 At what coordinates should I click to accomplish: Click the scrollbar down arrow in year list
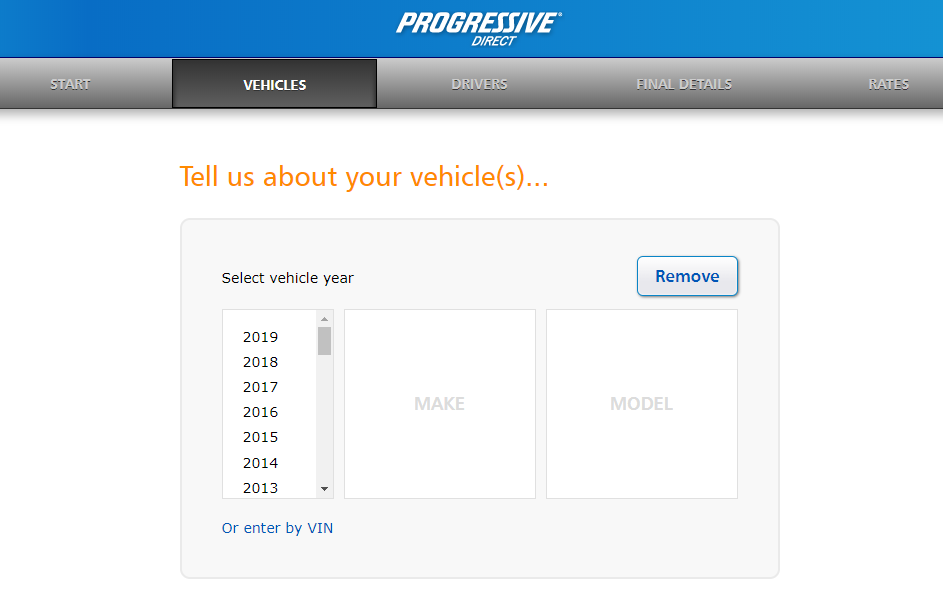323,489
